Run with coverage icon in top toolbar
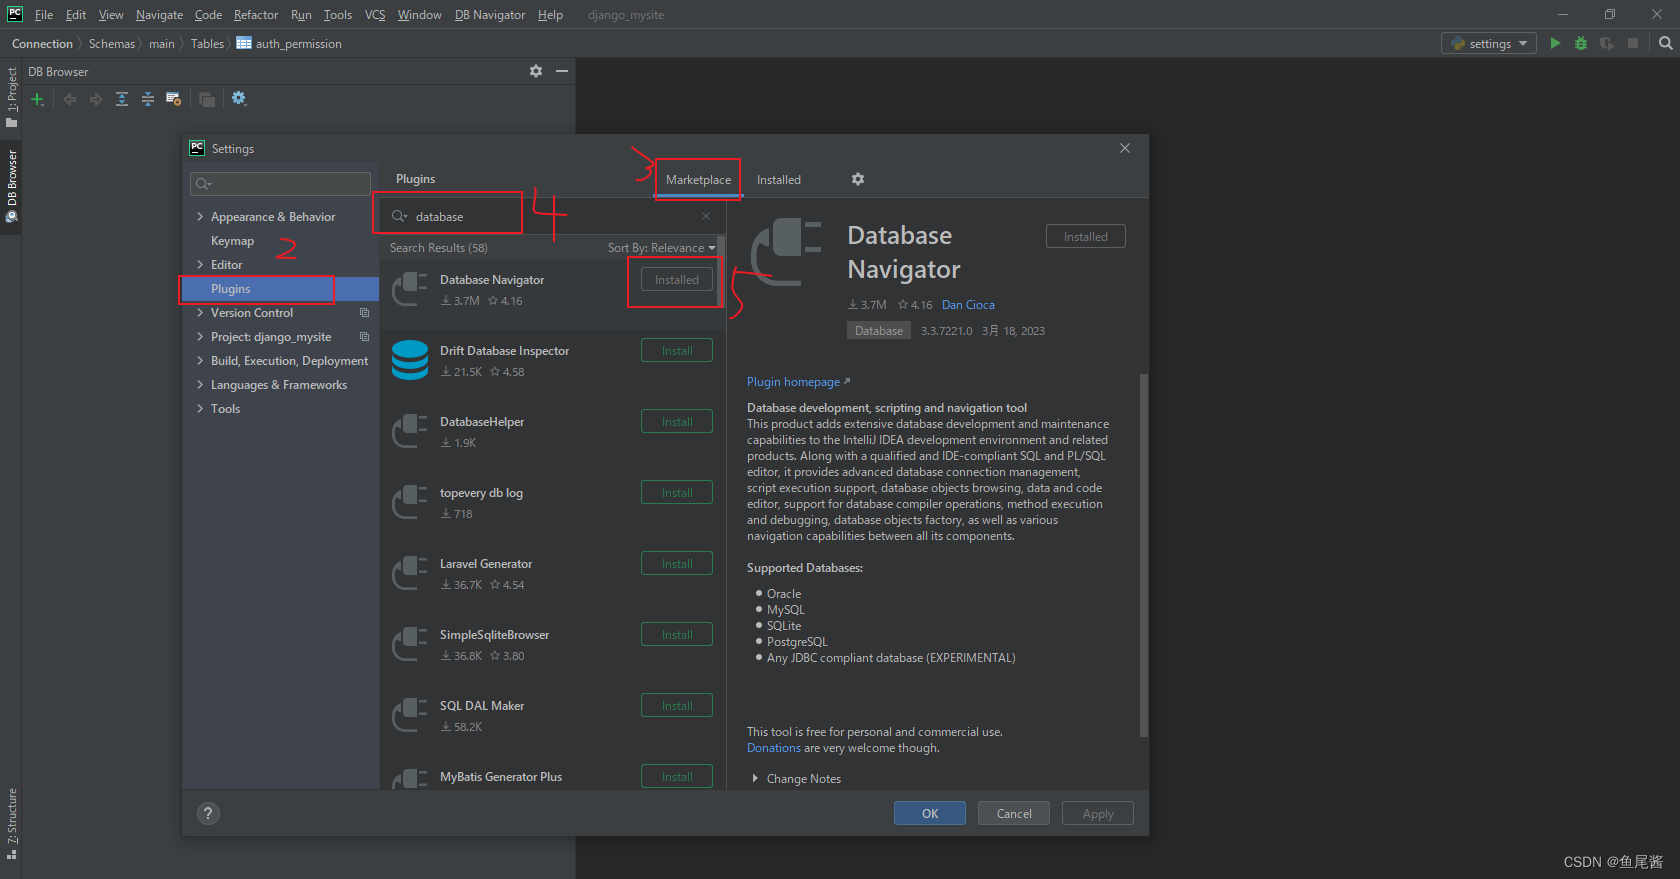1680x879 pixels. [1607, 43]
